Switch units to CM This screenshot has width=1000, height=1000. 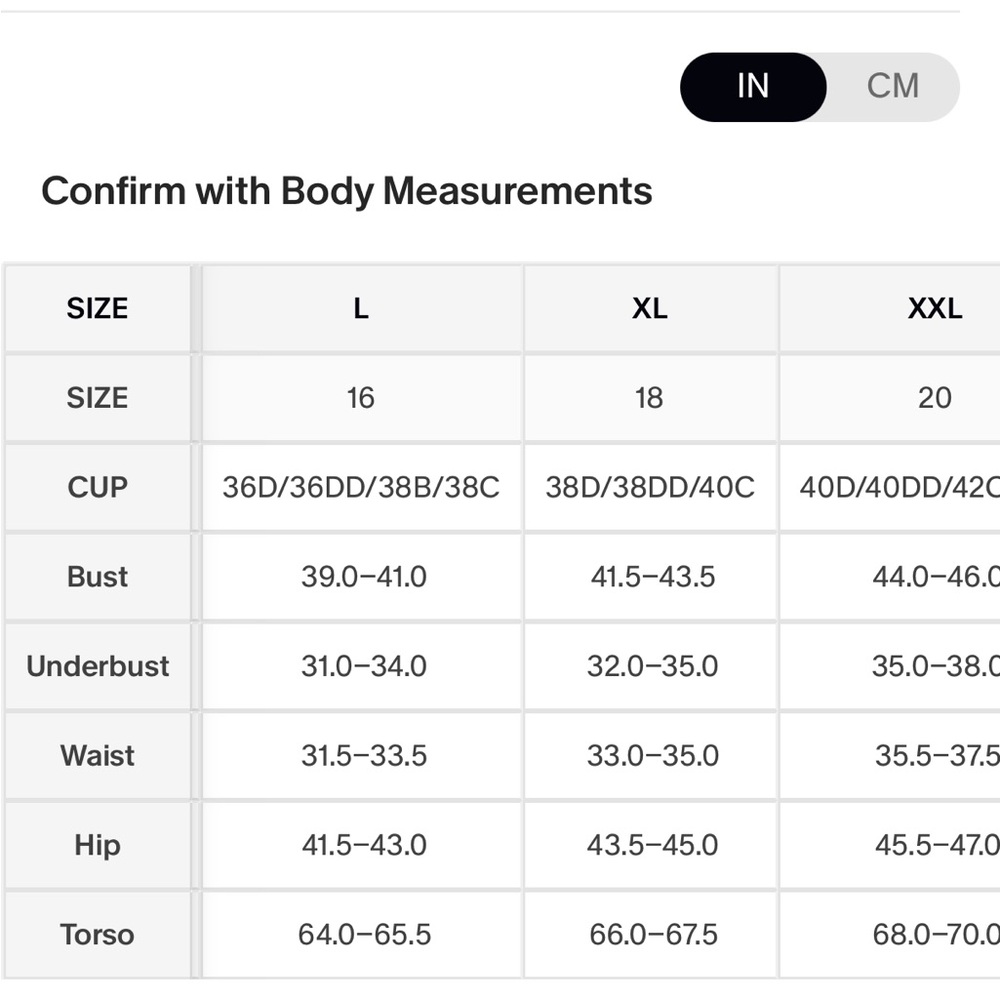tap(892, 86)
